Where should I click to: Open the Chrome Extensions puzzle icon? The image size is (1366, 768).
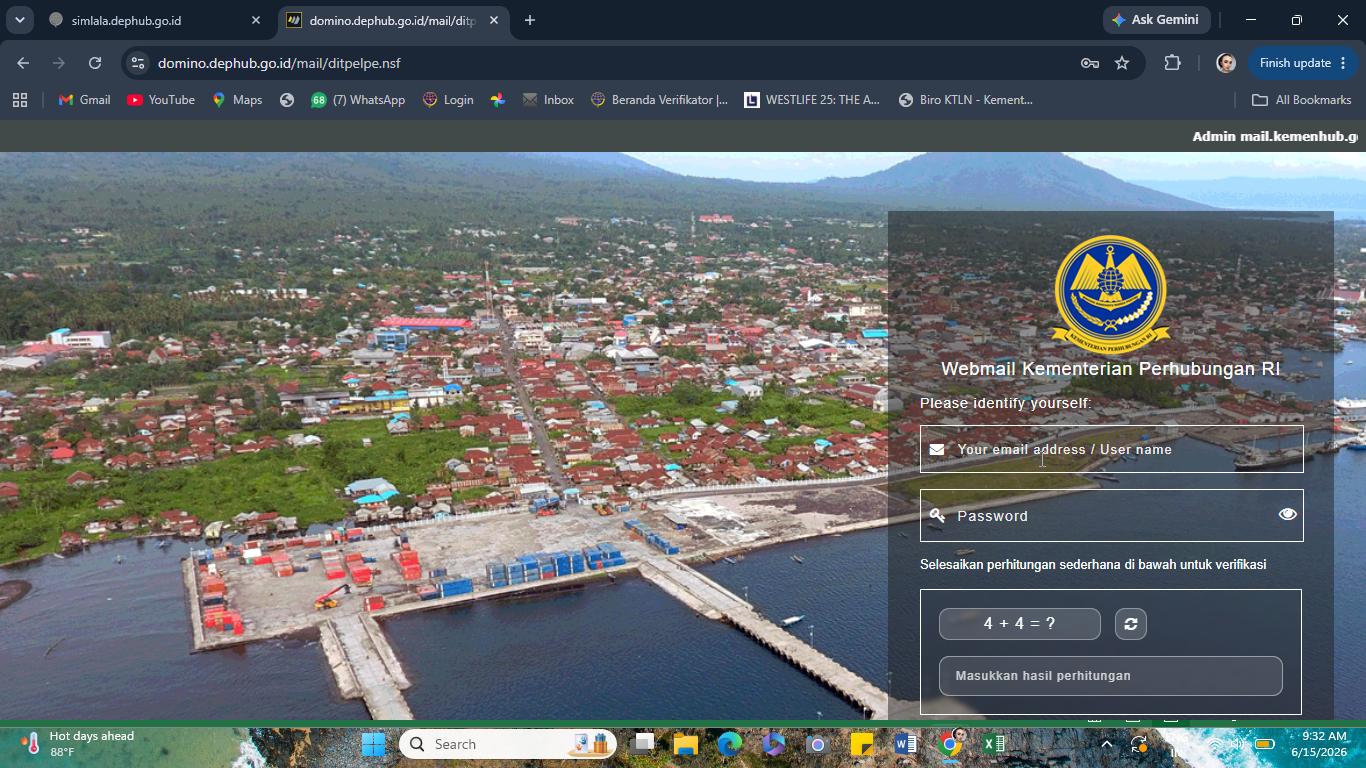(1172, 63)
